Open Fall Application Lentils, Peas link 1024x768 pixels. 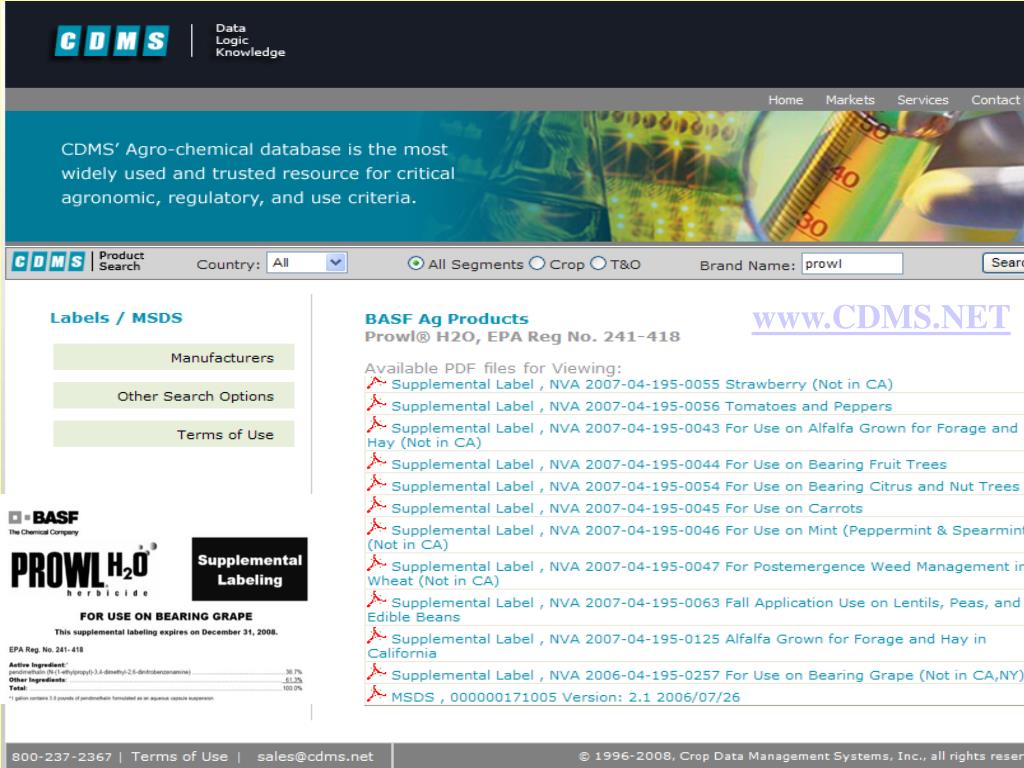point(694,609)
